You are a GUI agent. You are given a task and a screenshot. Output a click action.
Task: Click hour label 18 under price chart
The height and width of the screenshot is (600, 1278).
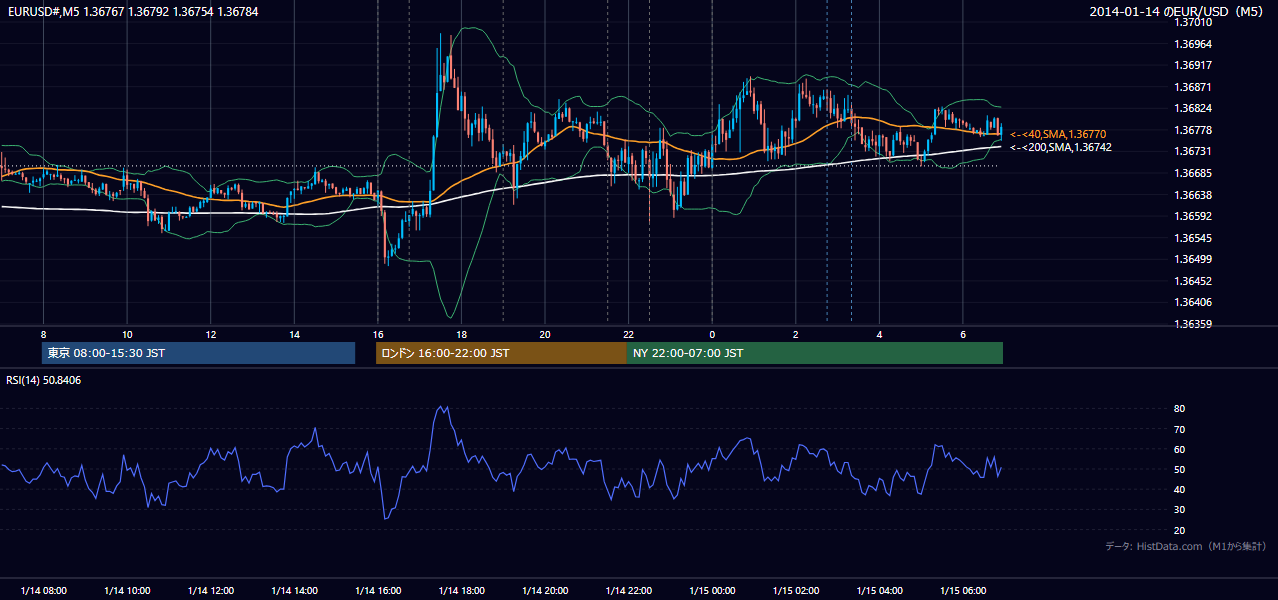click(x=461, y=334)
